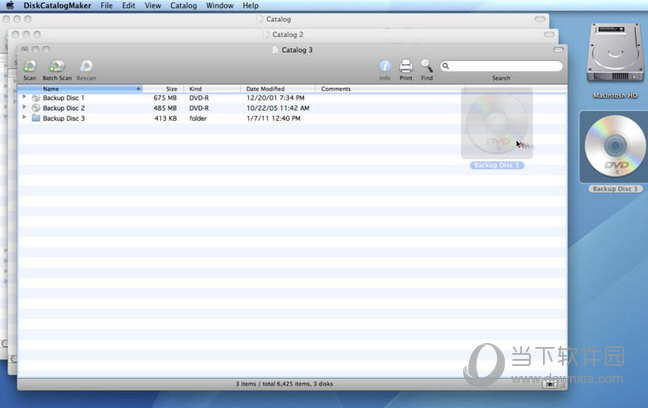This screenshot has width=648, height=408.
Task: Sort by Date Modified column header
Action: (278, 89)
